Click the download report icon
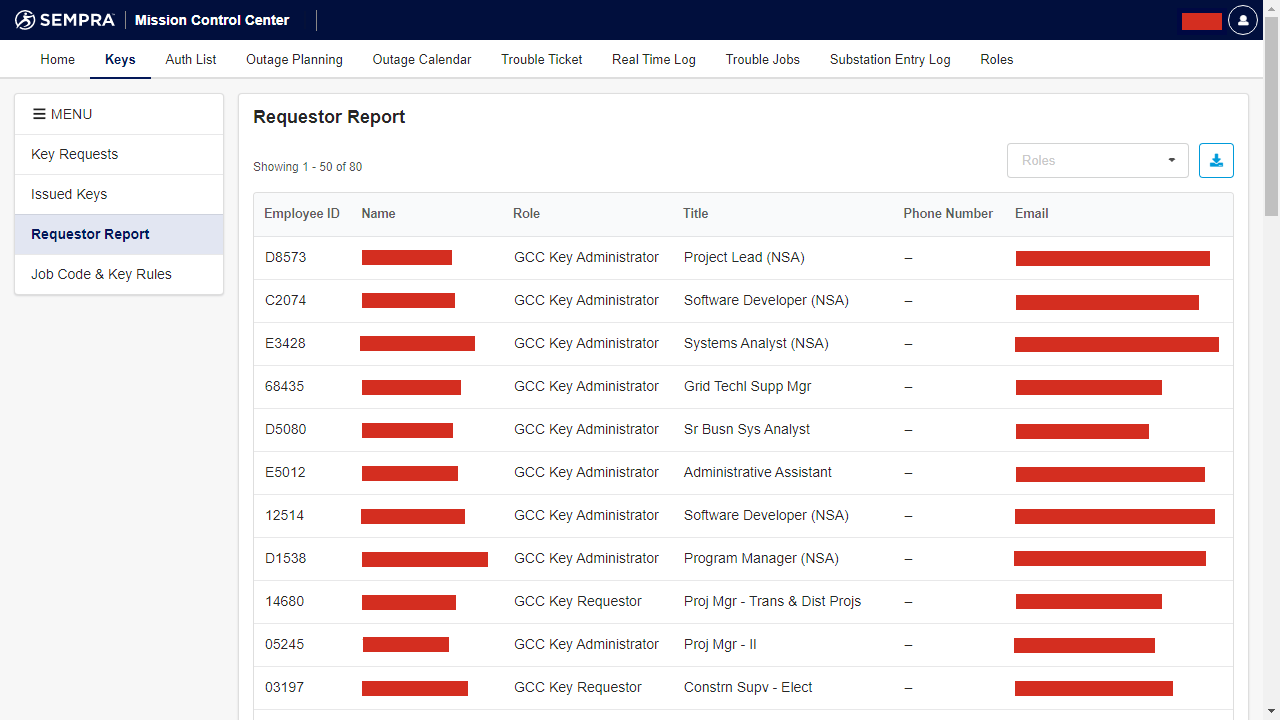Image resolution: width=1280 pixels, height=720 pixels. 1216,160
